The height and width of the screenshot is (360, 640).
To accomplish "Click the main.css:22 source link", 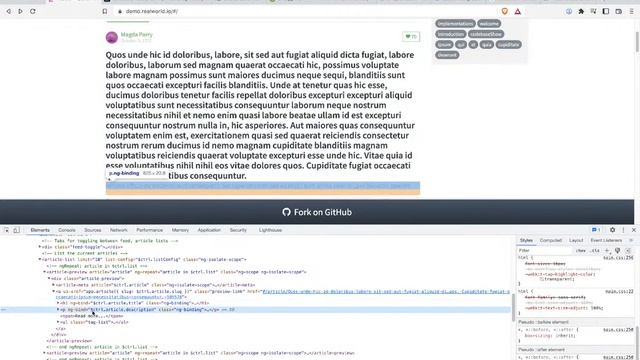I will point(619,292).
